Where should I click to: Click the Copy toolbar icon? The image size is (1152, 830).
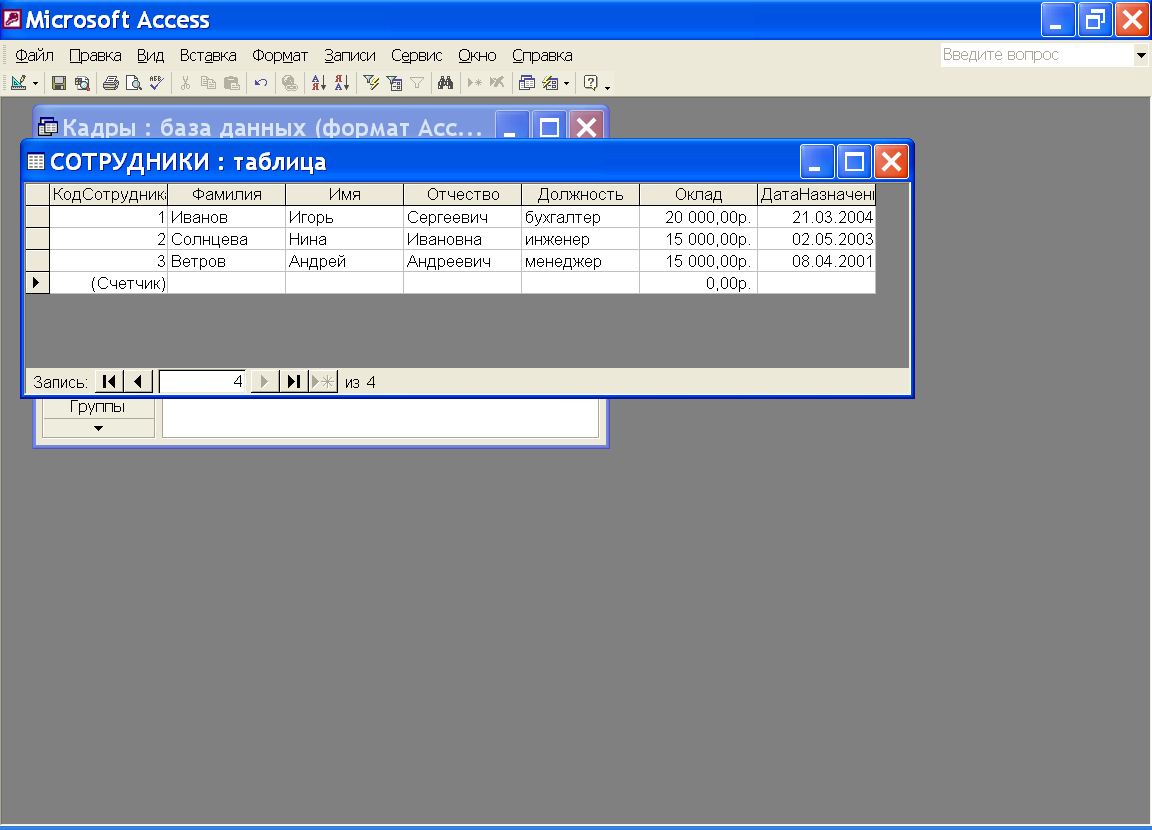click(x=209, y=83)
